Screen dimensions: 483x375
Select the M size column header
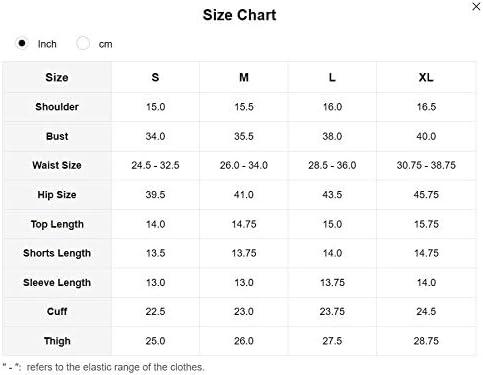244,77
